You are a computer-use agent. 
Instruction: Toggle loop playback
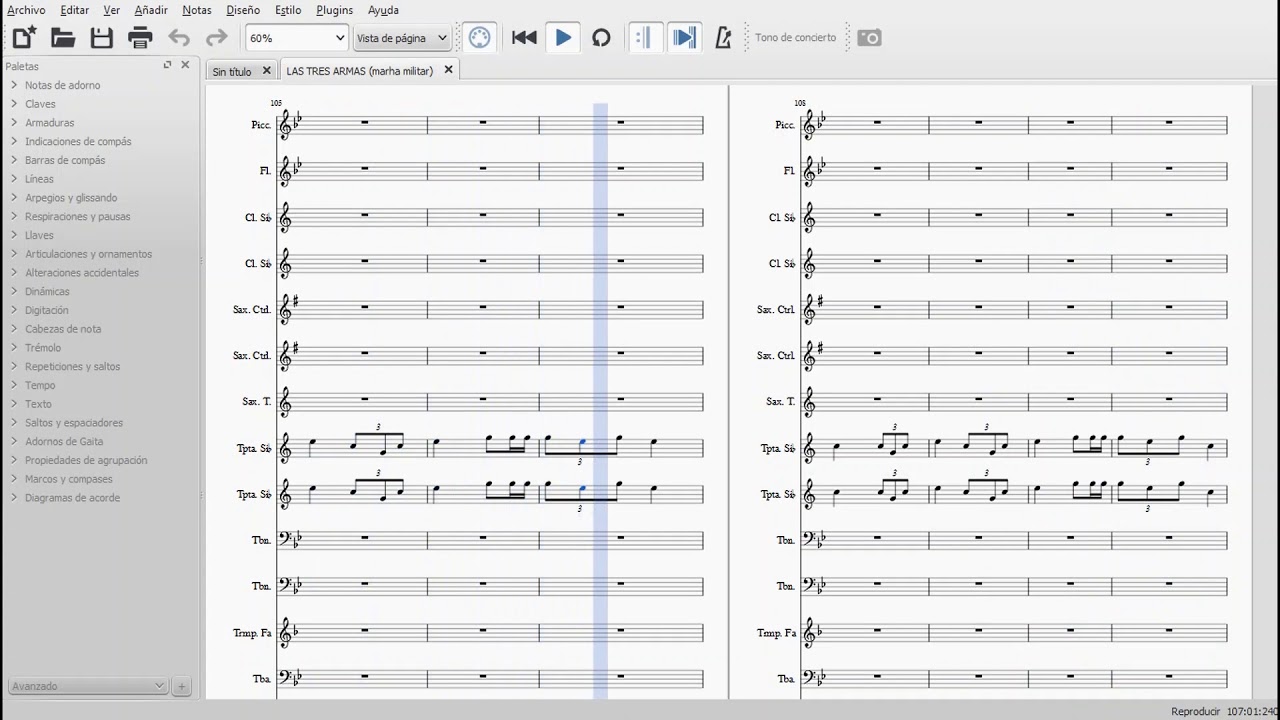pos(601,38)
